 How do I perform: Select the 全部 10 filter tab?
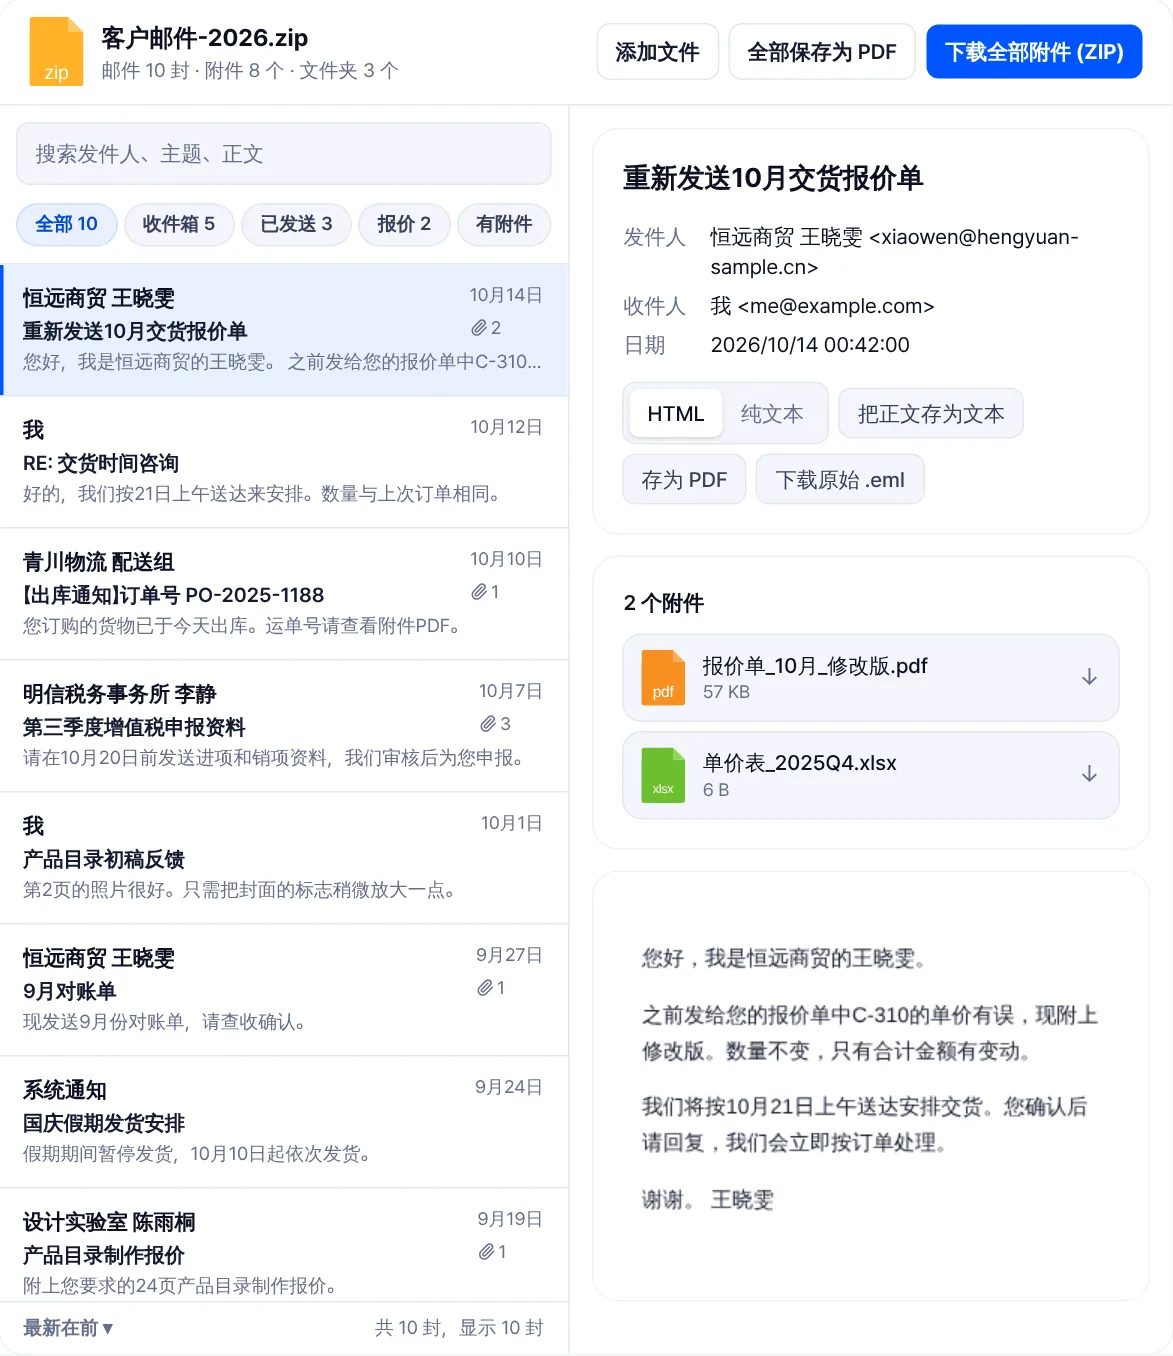[67, 224]
